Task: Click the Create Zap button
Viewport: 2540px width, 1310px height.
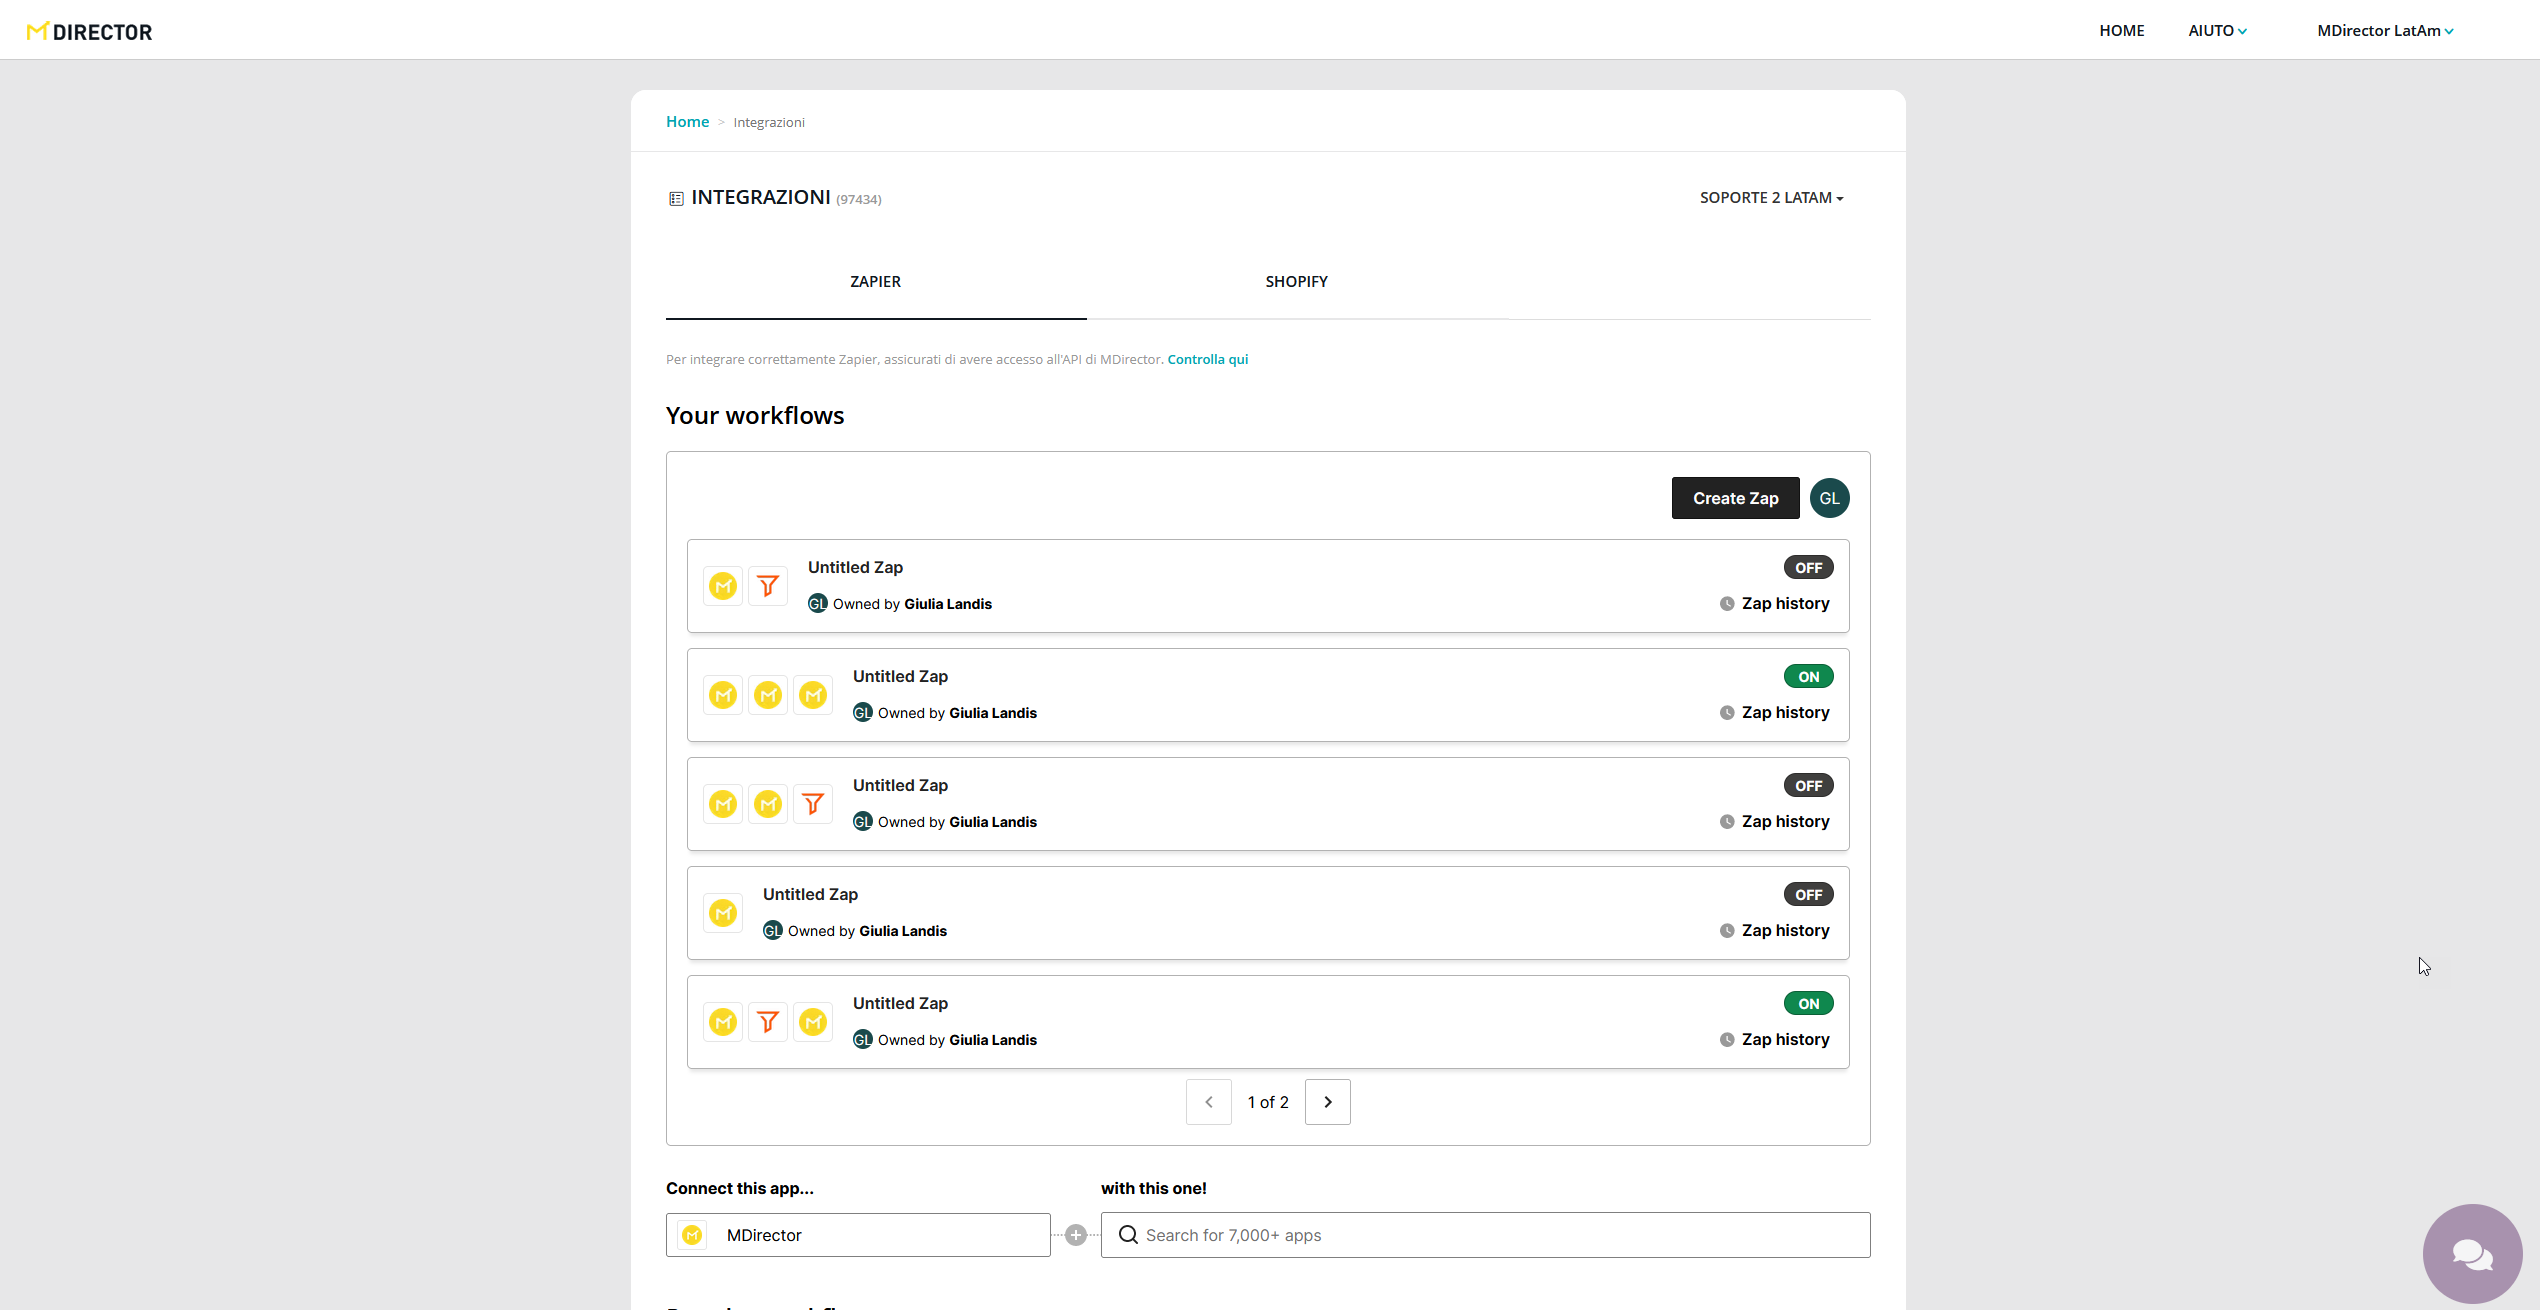Action: (x=1735, y=498)
